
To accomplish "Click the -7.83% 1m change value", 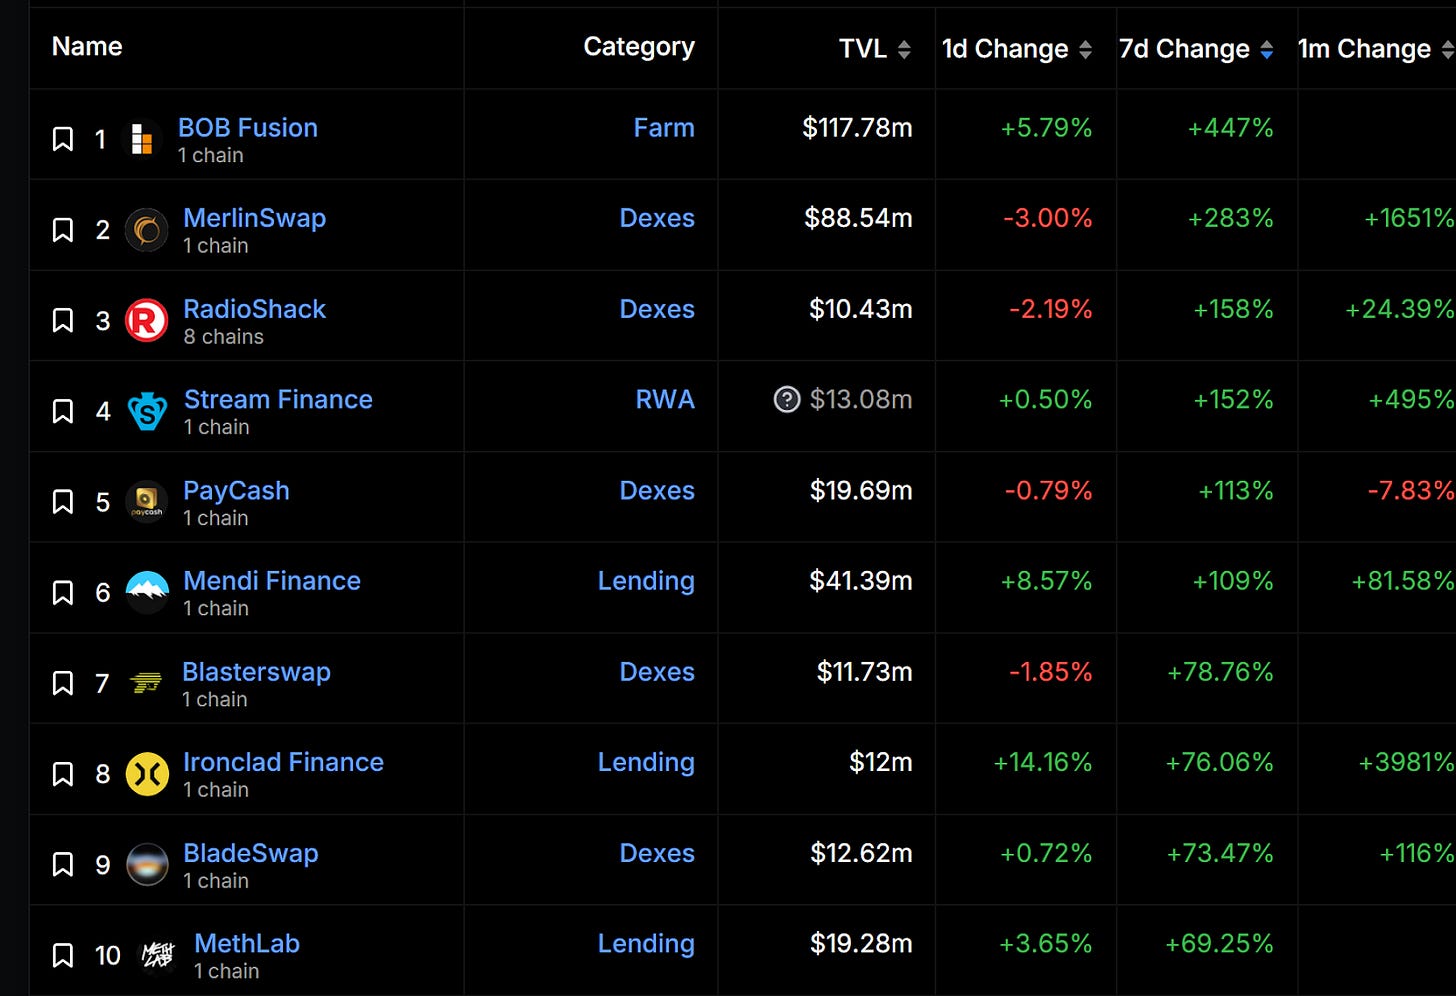I will tap(1411, 491).
